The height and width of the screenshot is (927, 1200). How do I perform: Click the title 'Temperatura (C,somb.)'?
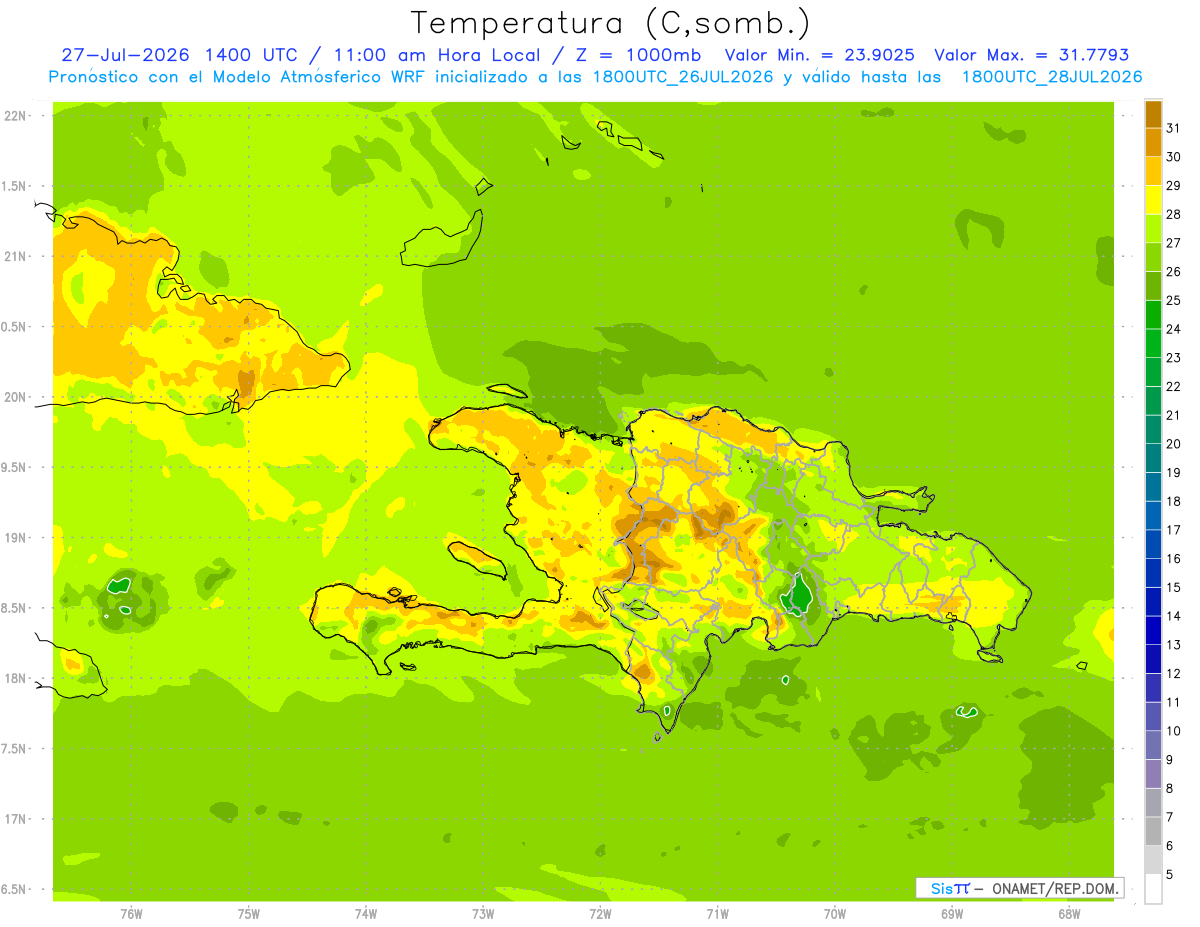tap(611, 23)
